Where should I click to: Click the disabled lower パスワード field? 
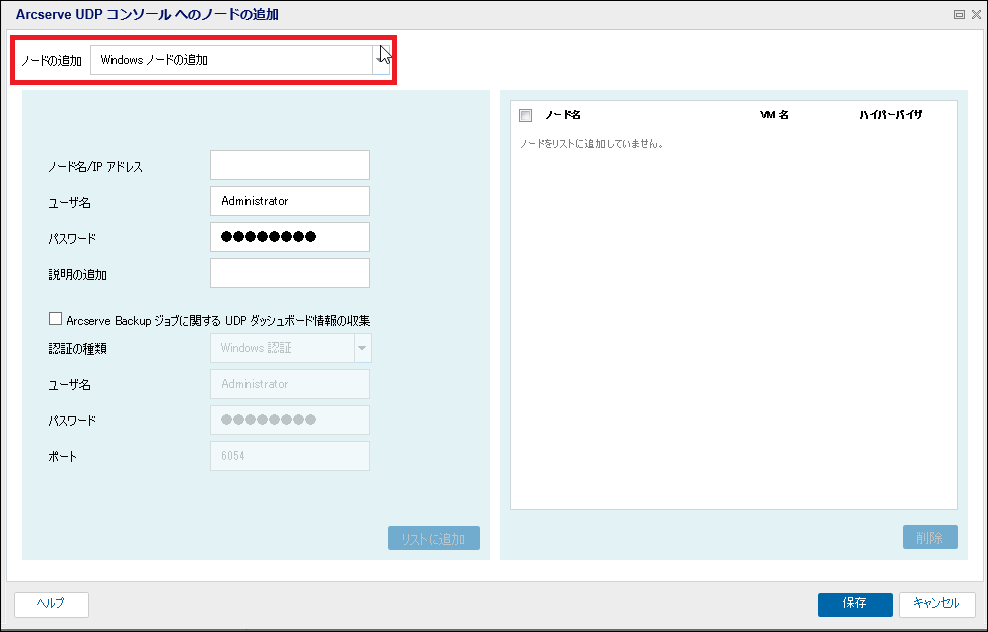(290, 420)
